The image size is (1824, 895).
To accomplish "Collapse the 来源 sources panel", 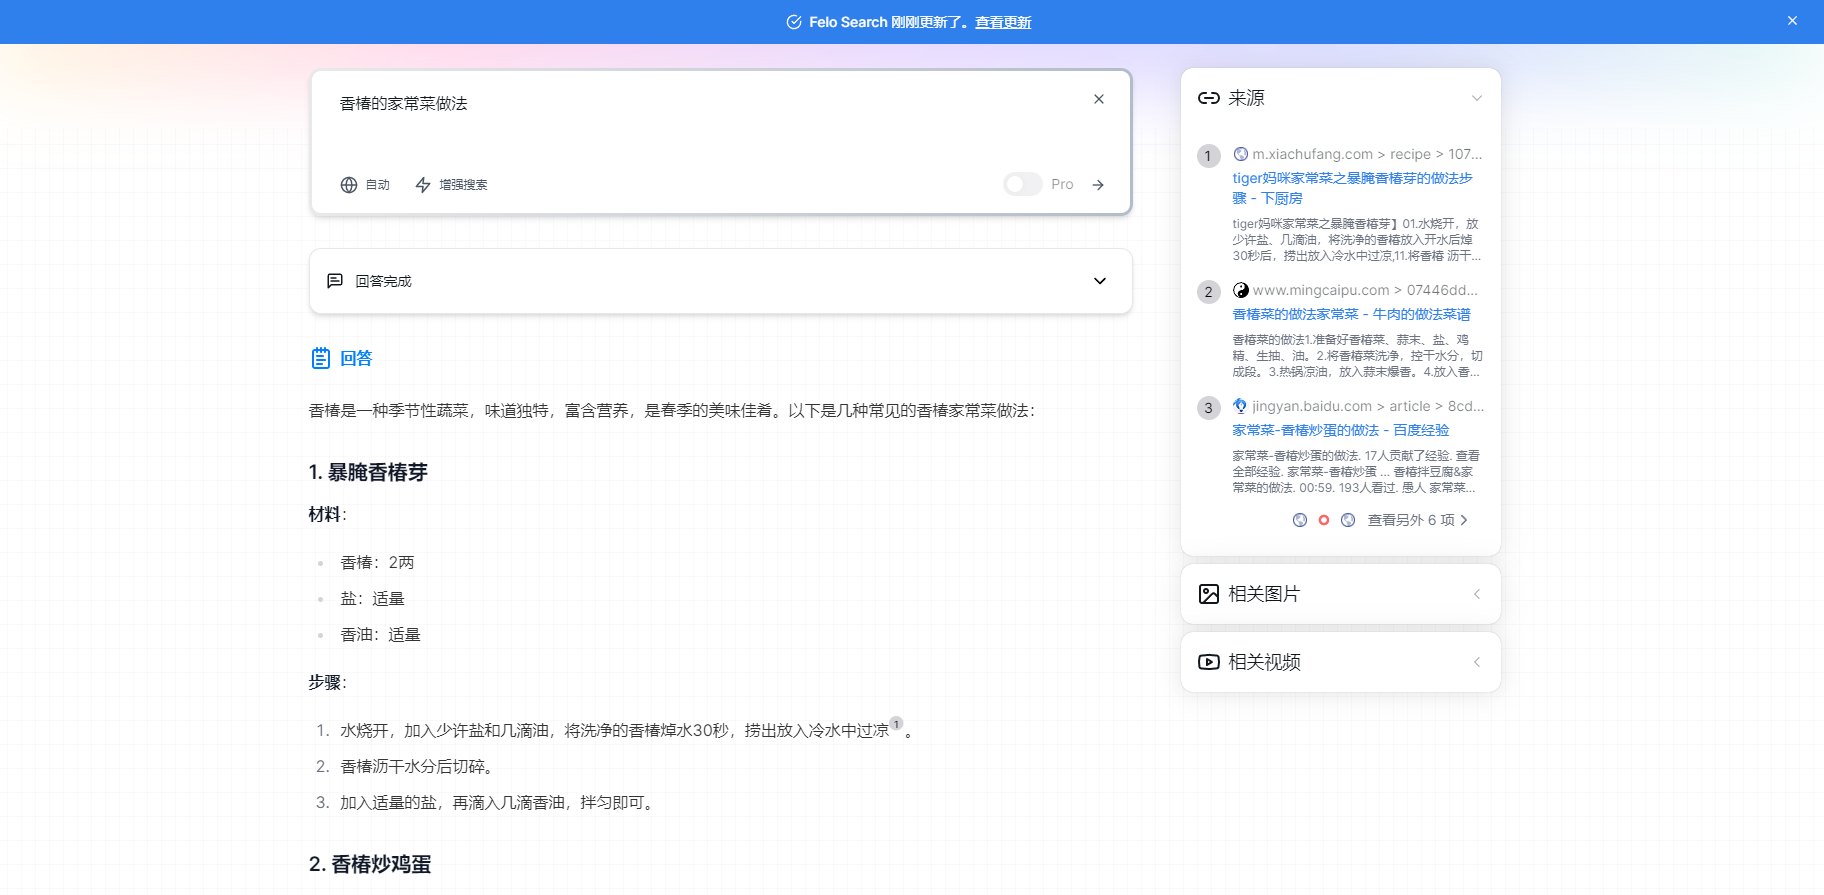I will coord(1477,98).
